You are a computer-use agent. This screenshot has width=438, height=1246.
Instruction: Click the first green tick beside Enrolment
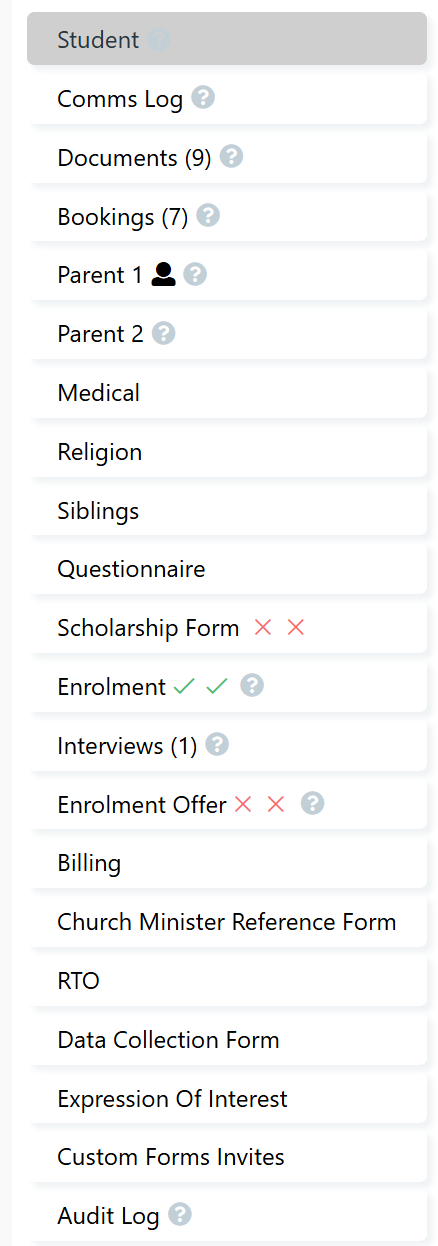pos(183,686)
